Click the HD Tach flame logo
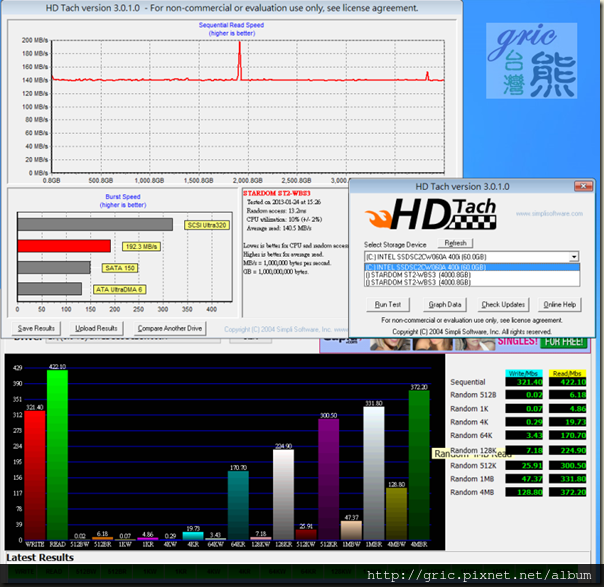The height and width of the screenshot is (587, 604). coord(430,214)
